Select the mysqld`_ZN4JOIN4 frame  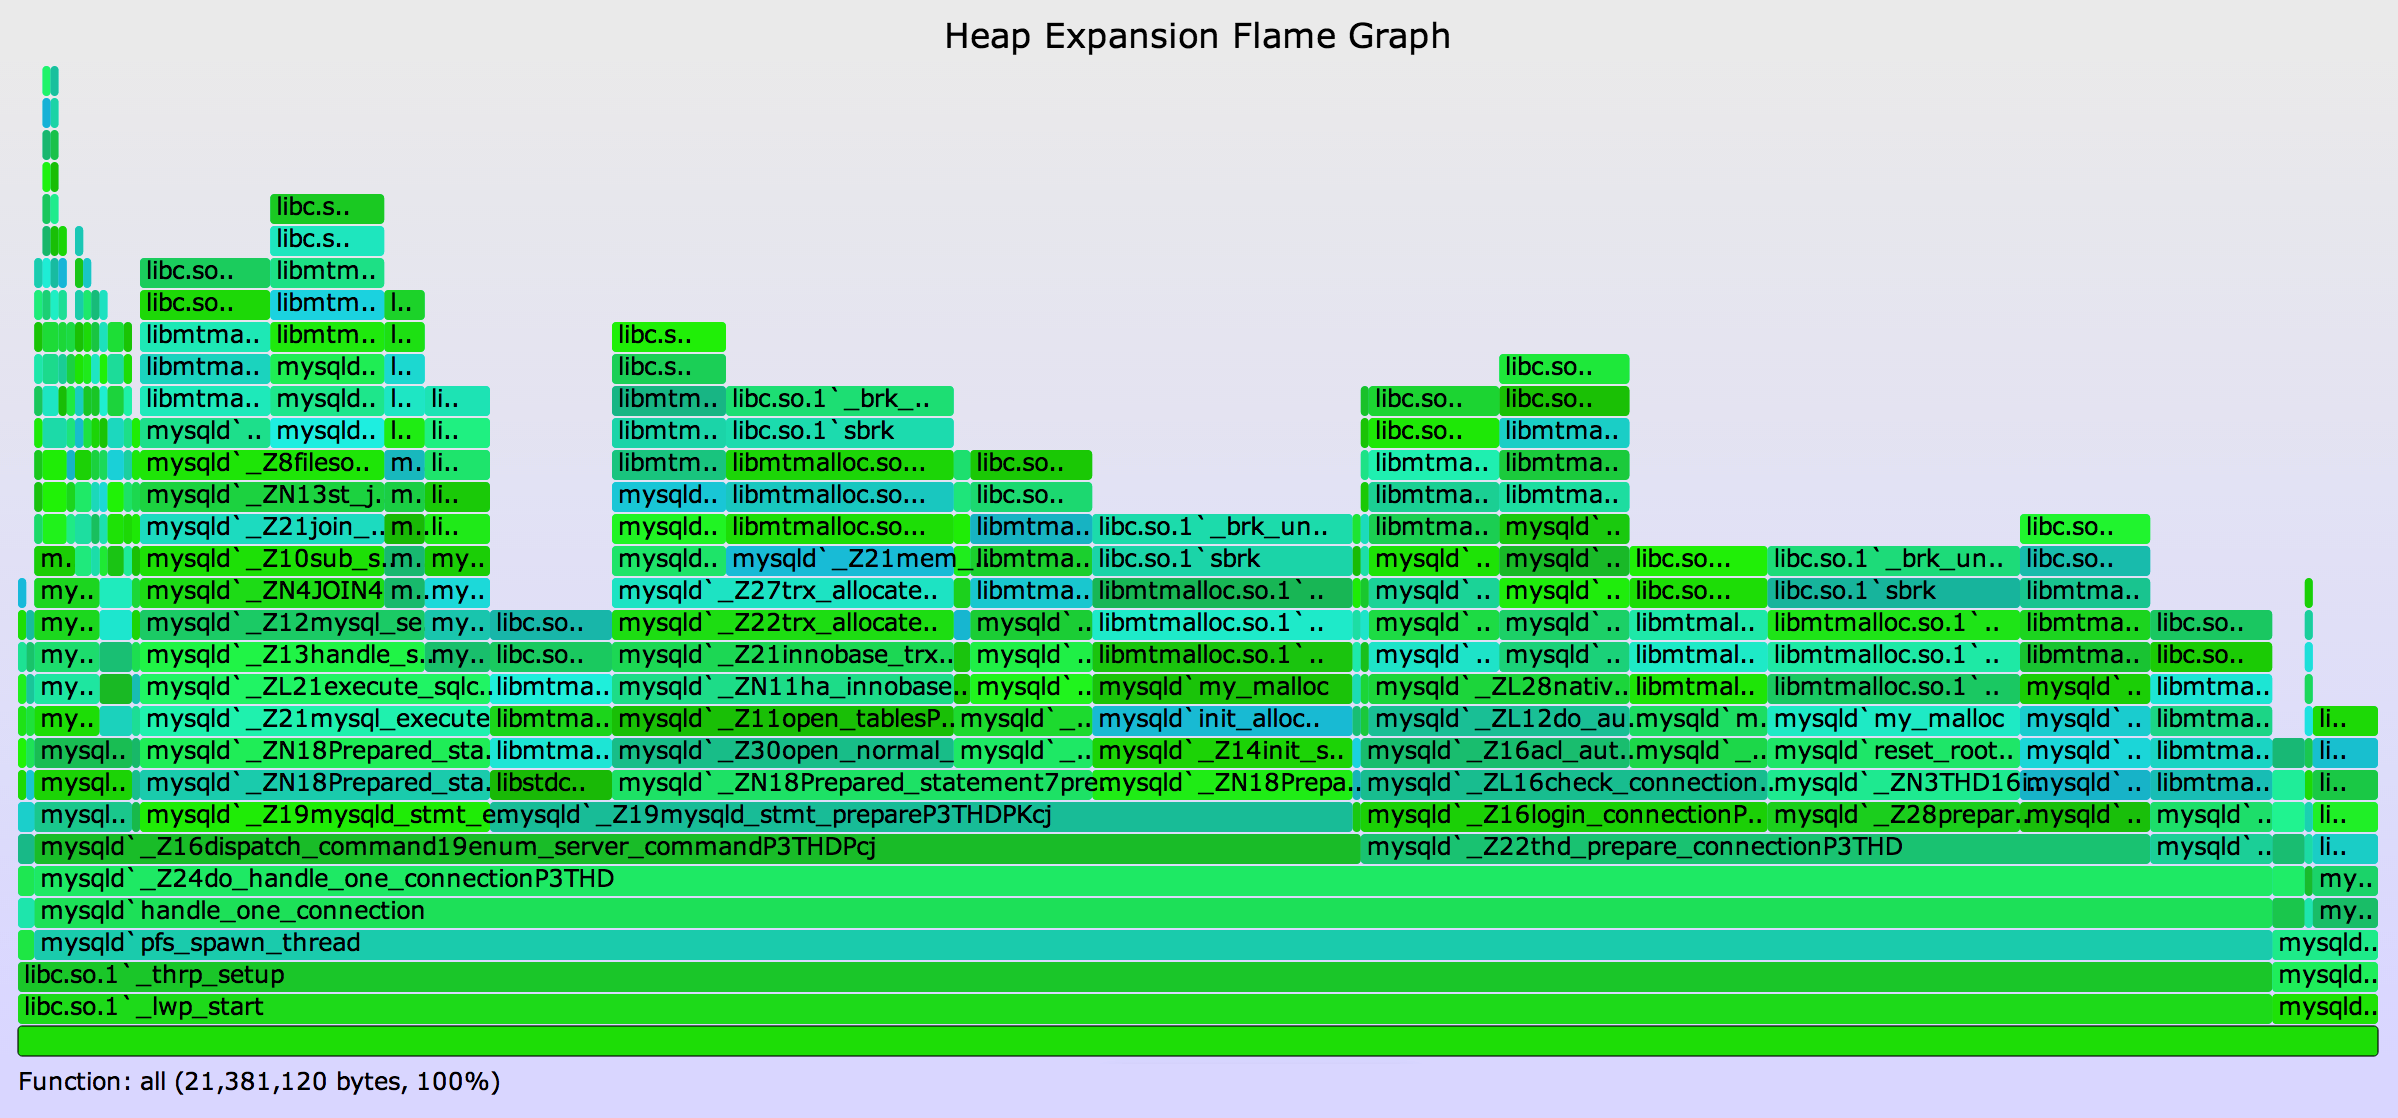coord(262,591)
